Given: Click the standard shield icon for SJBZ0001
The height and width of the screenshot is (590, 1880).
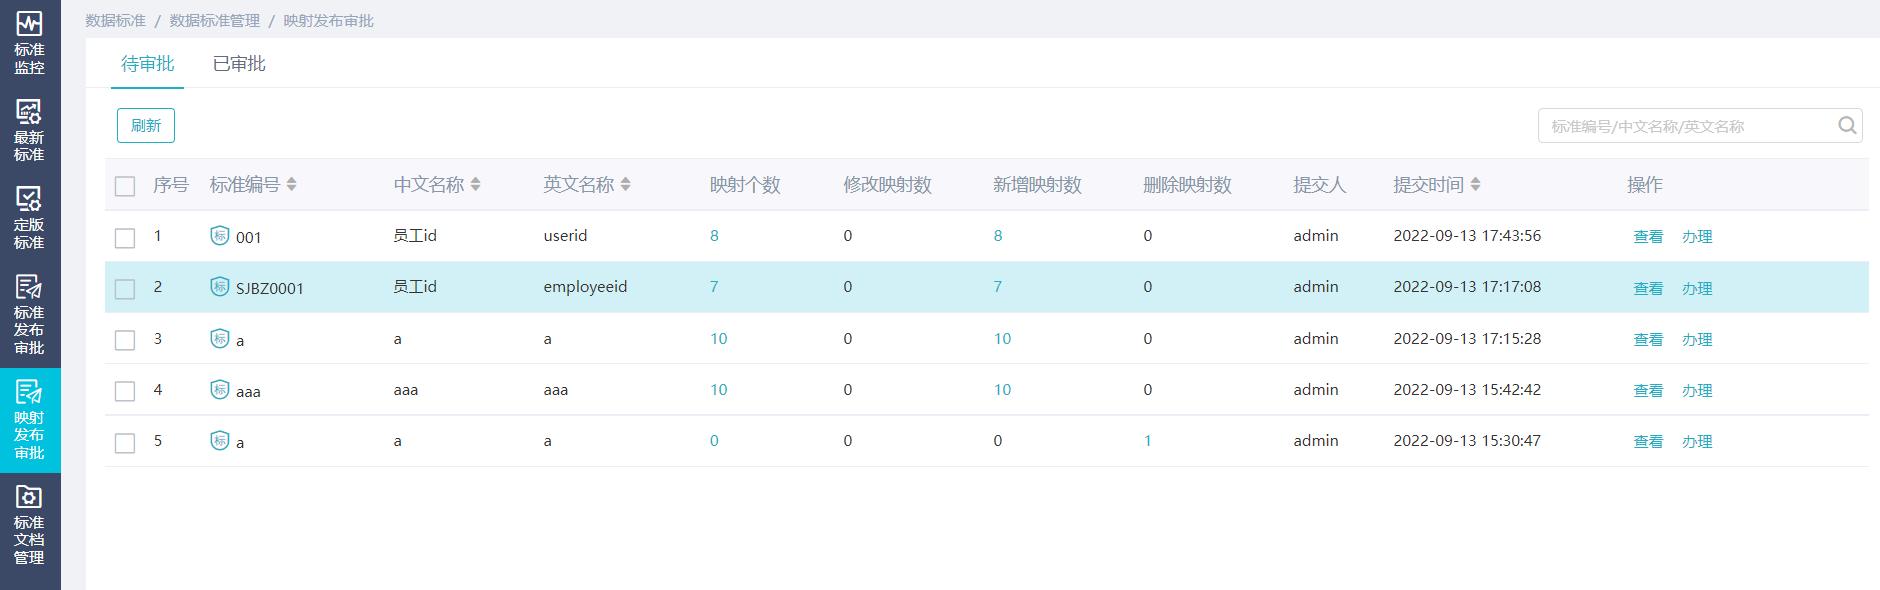Looking at the screenshot, I should (220, 287).
